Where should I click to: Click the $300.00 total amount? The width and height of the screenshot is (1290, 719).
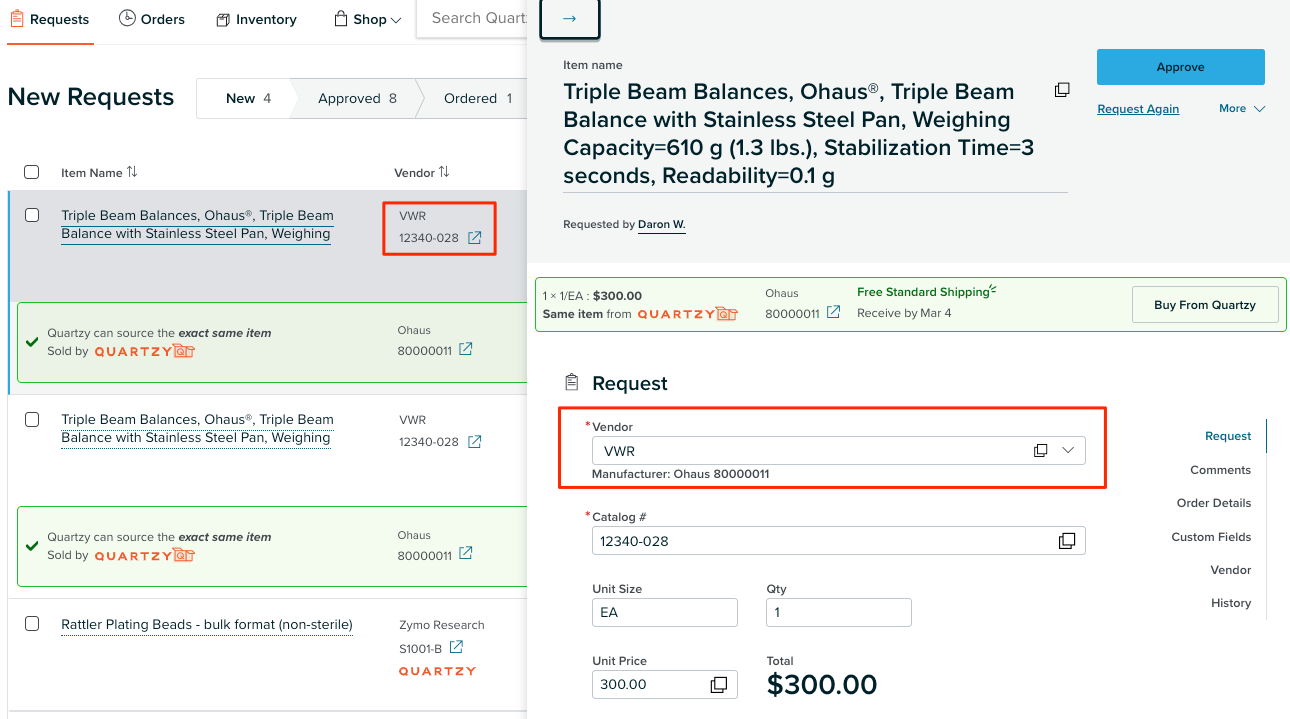[822, 685]
